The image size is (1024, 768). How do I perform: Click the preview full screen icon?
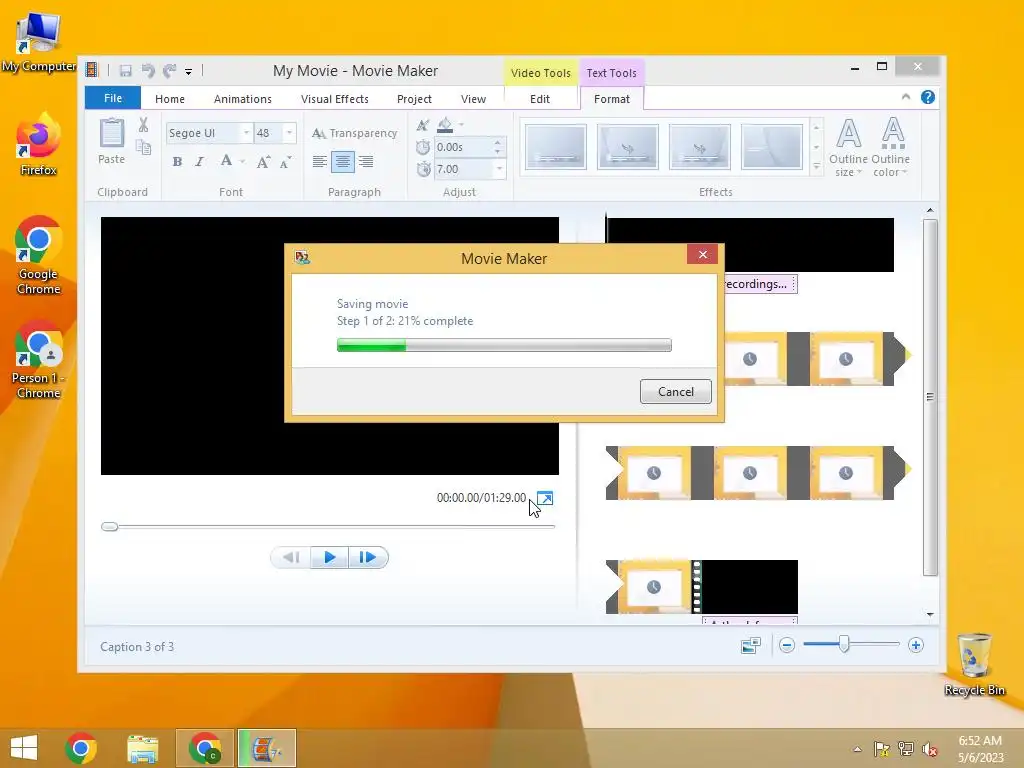[545, 498]
